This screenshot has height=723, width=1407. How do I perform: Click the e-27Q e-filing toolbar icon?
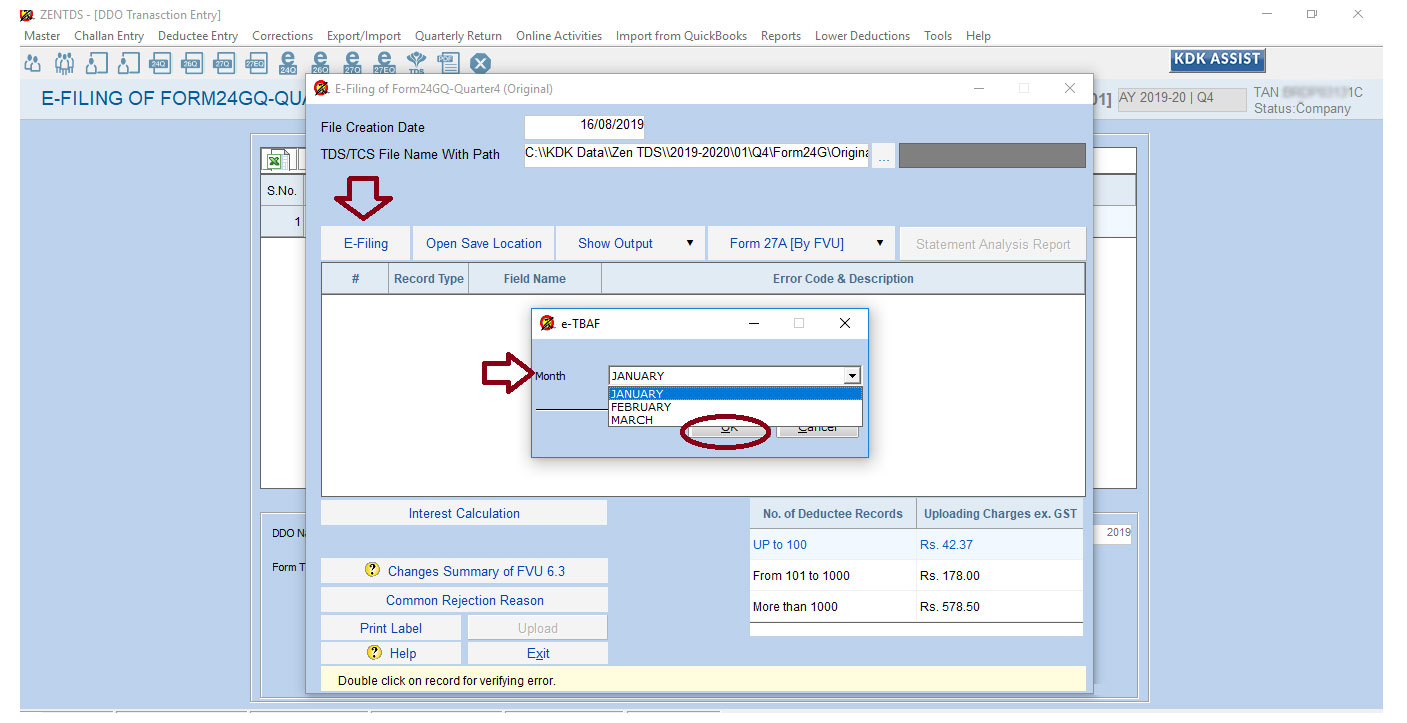click(x=352, y=63)
